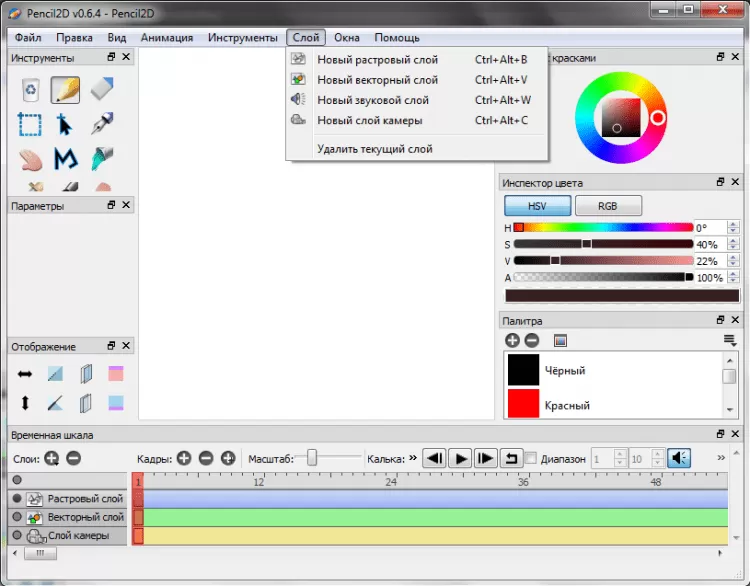
Task: Choose Удалить текущий слой
Action: 417,149
